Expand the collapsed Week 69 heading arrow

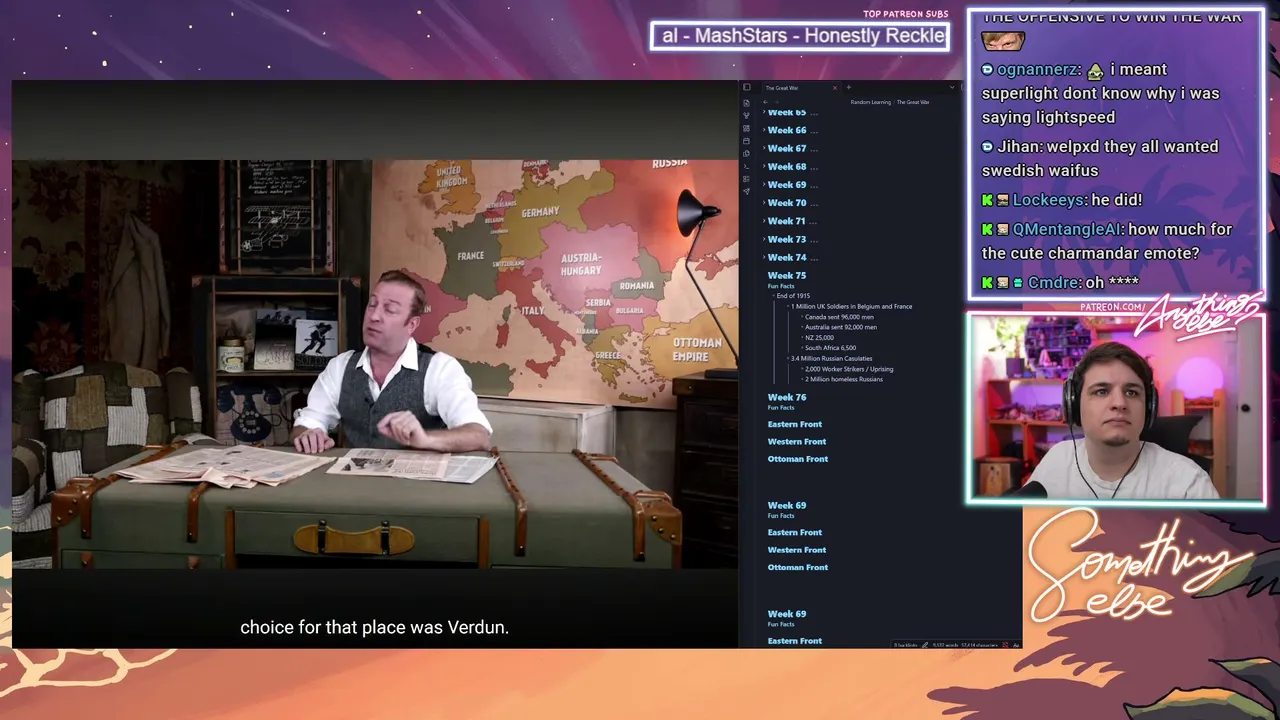pos(764,184)
